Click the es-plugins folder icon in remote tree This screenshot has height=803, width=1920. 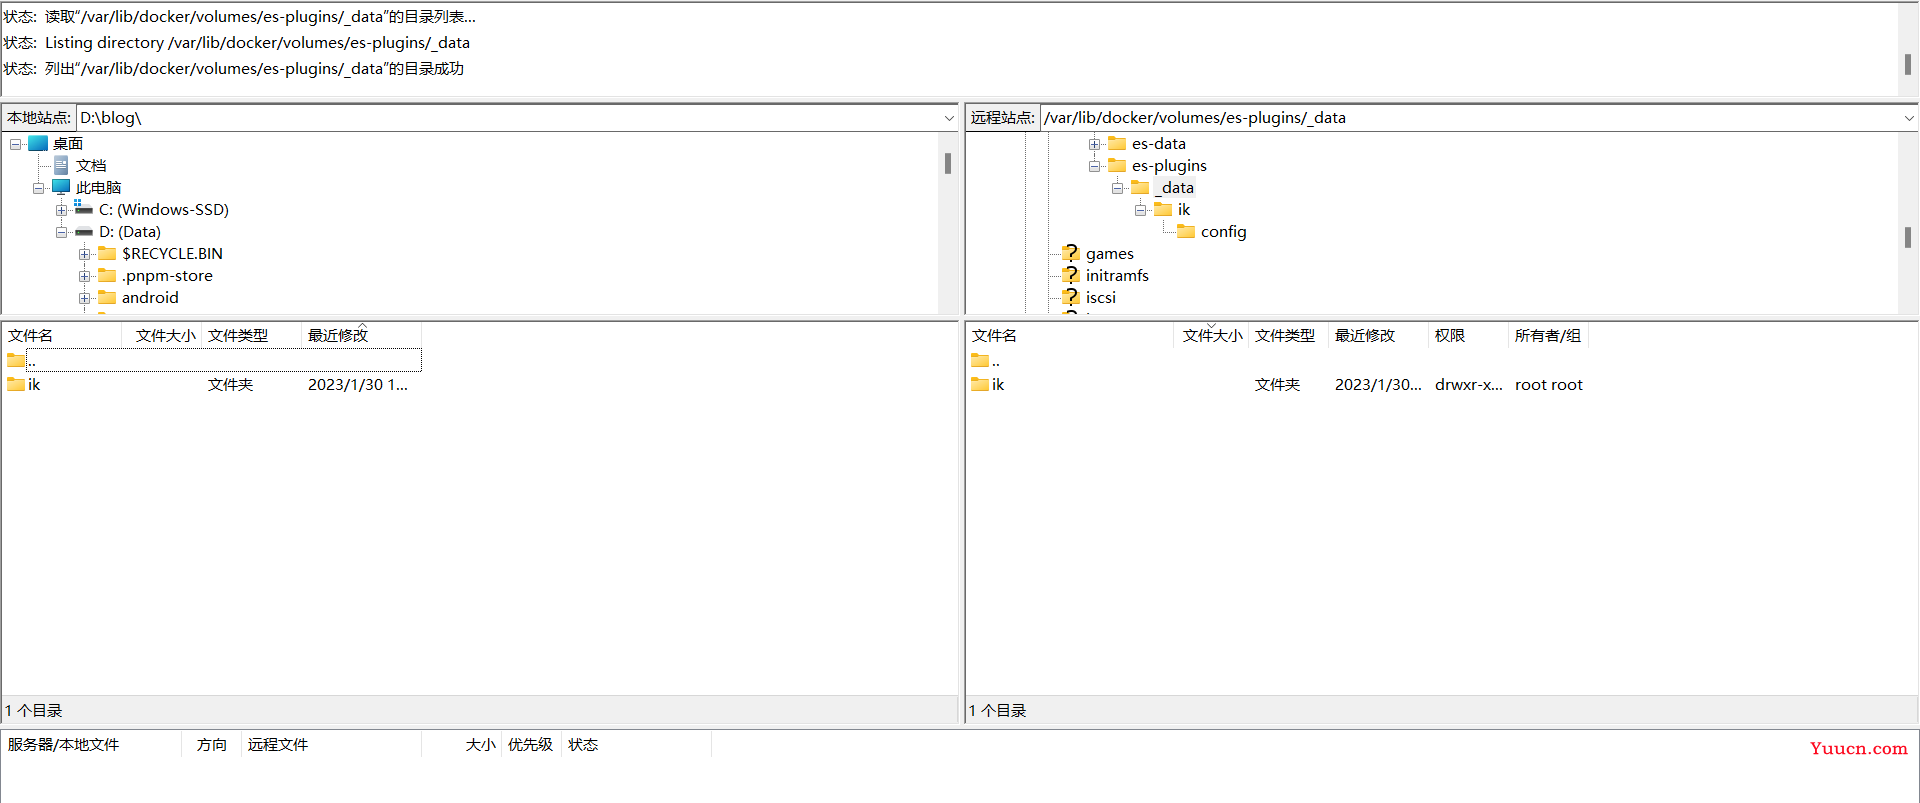[1117, 166]
